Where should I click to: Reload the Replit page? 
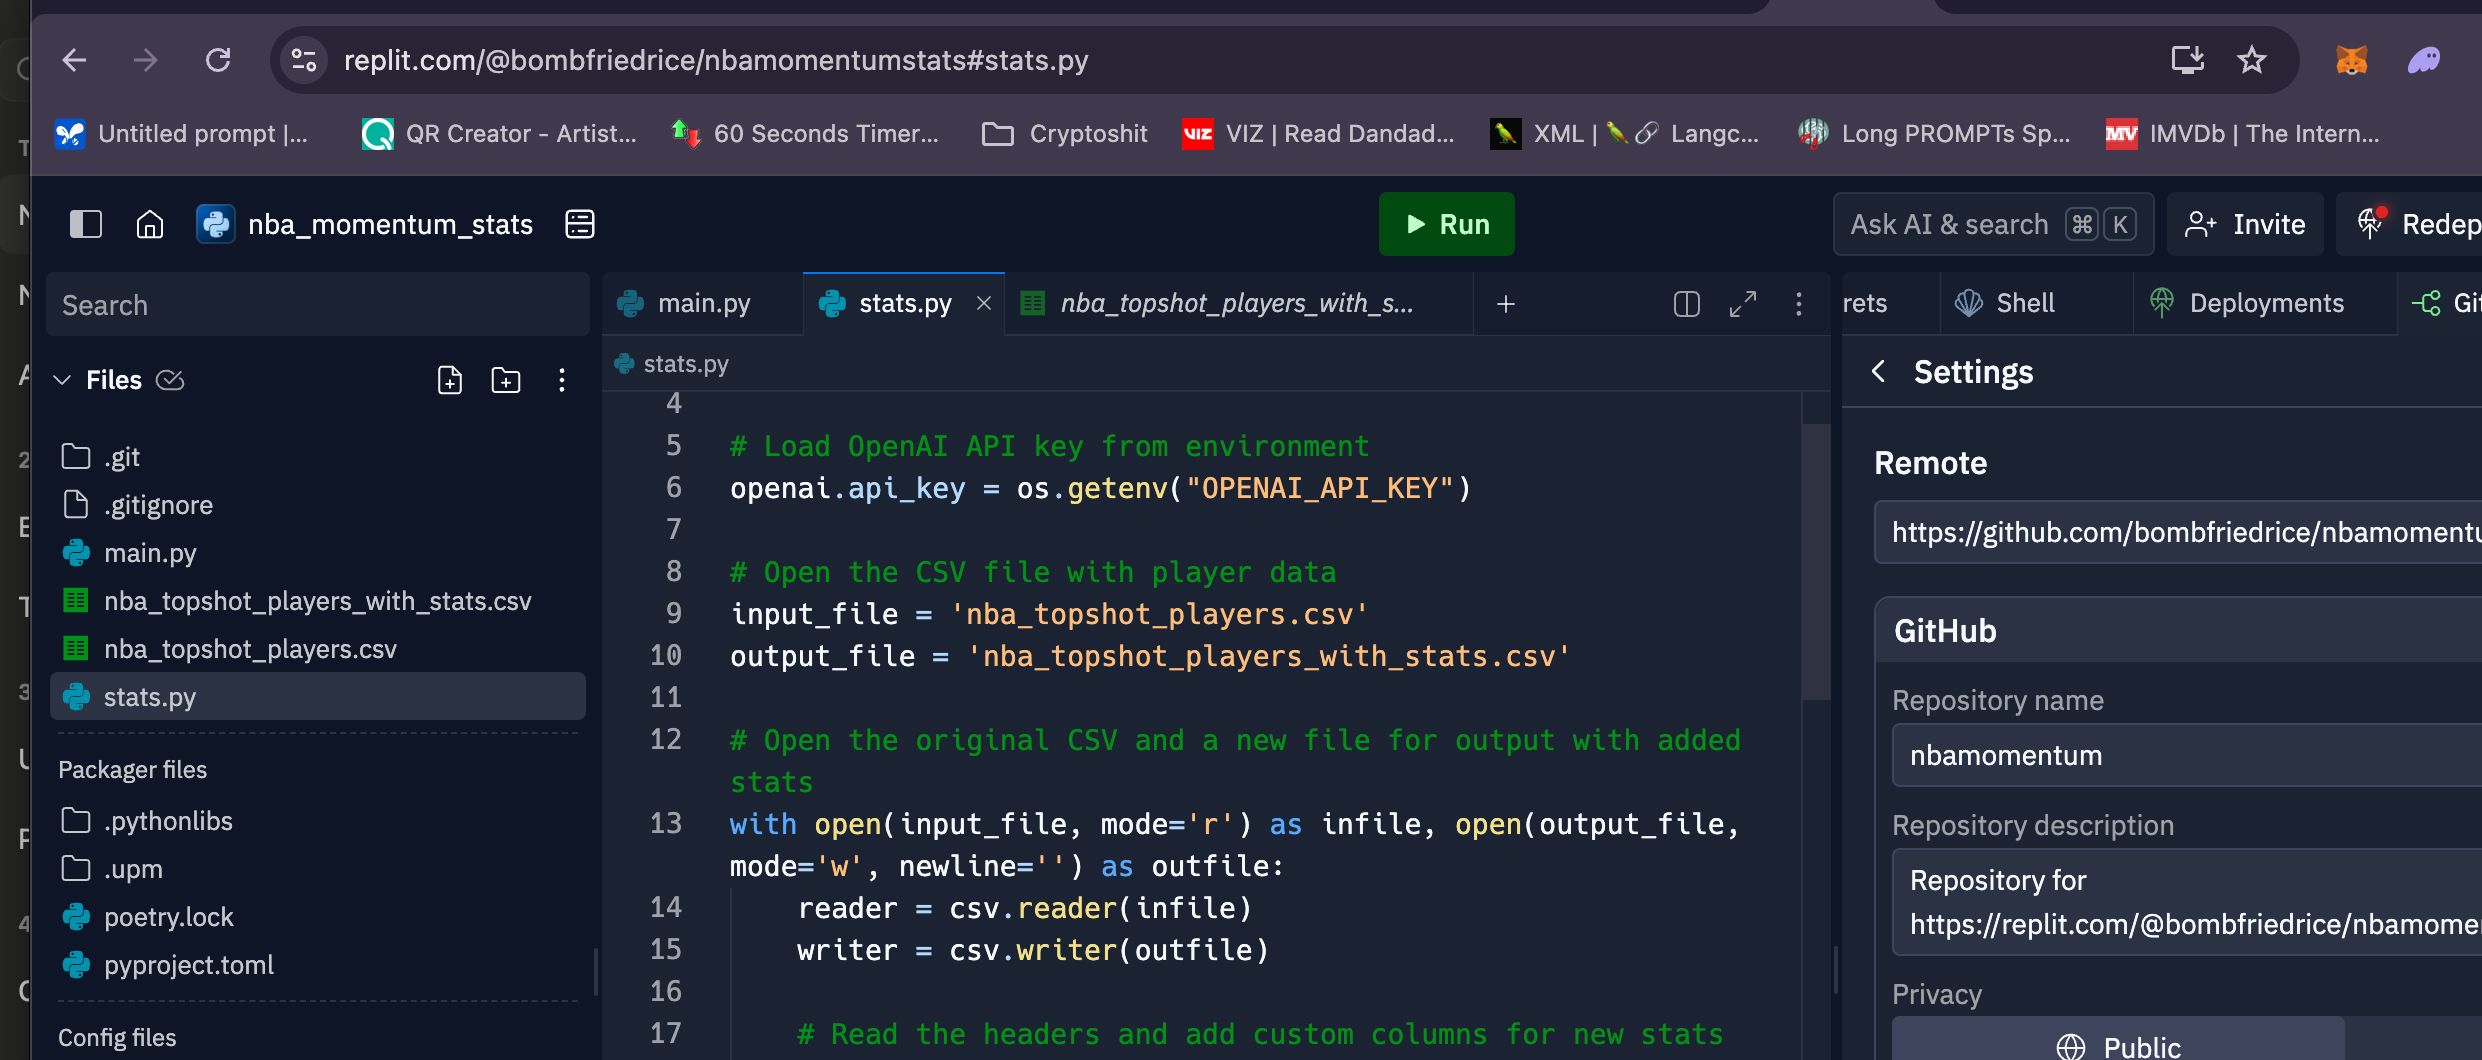click(x=218, y=61)
